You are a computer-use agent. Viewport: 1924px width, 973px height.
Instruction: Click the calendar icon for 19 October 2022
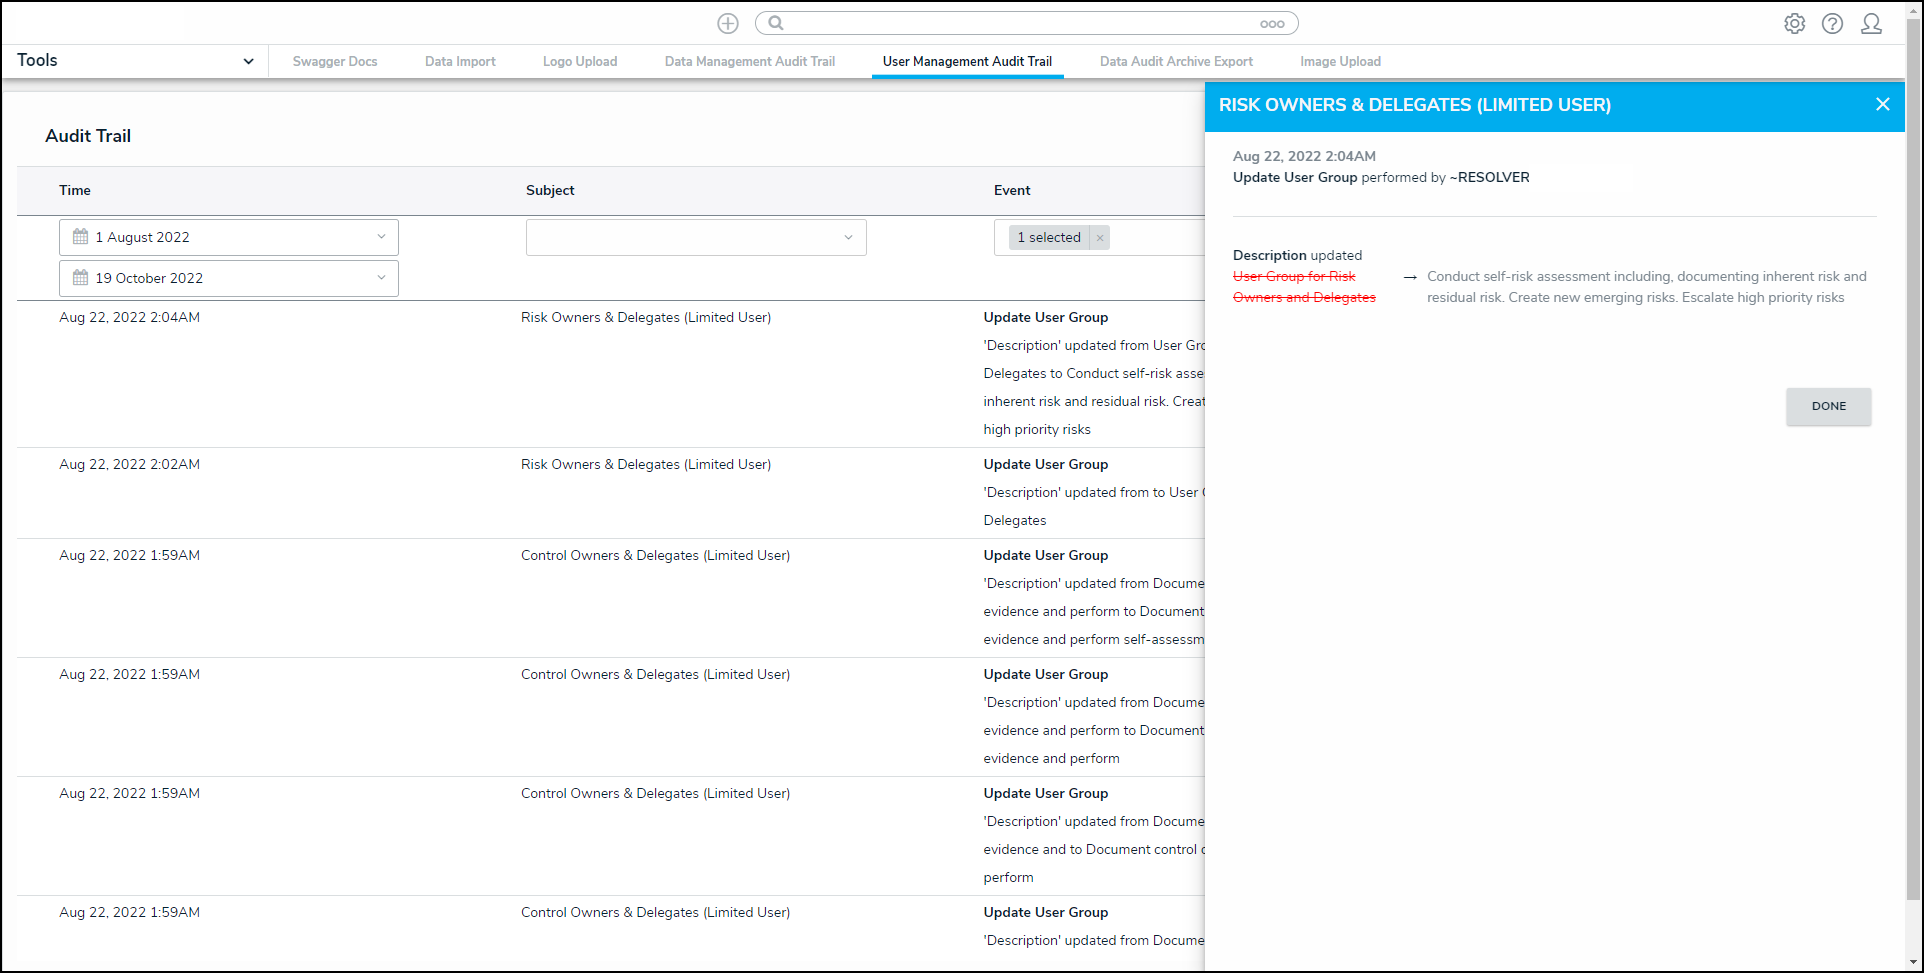(81, 278)
